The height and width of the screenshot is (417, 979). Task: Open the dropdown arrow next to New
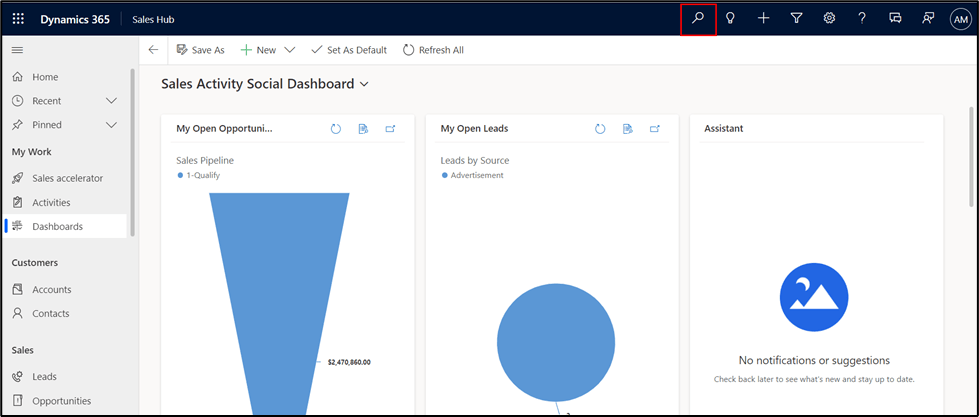tap(290, 50)
